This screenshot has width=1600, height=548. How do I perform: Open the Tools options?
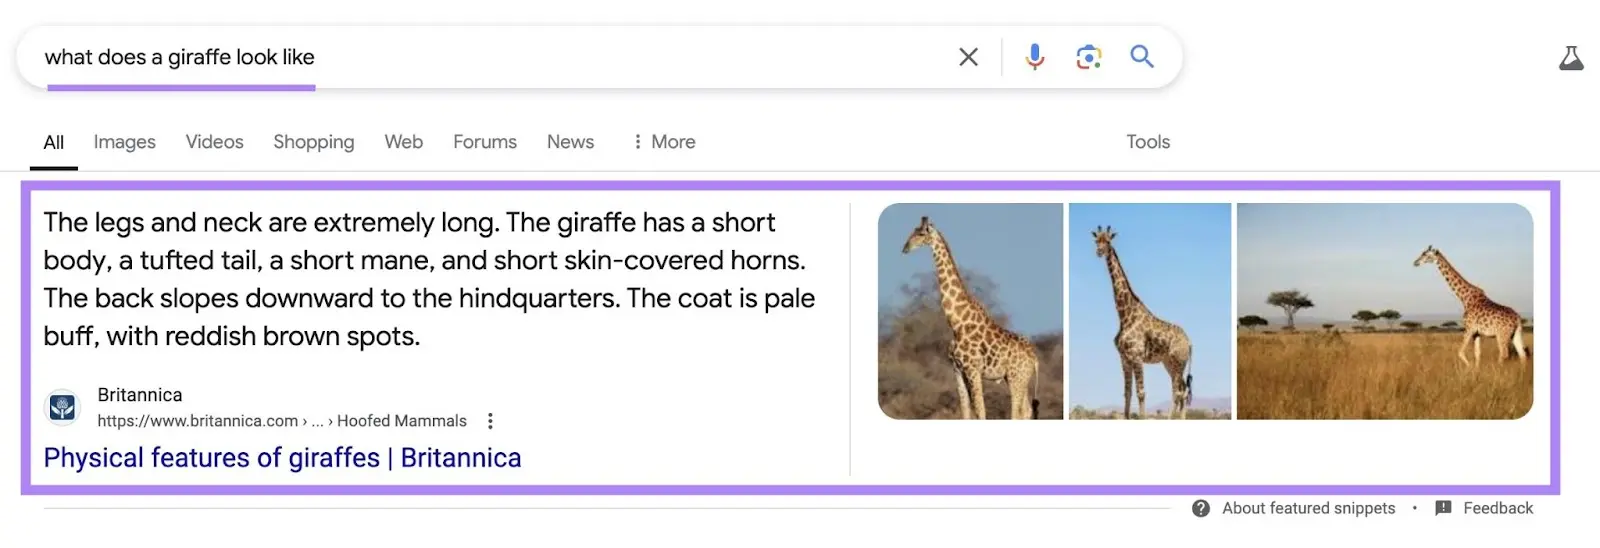coord(1147,142)
